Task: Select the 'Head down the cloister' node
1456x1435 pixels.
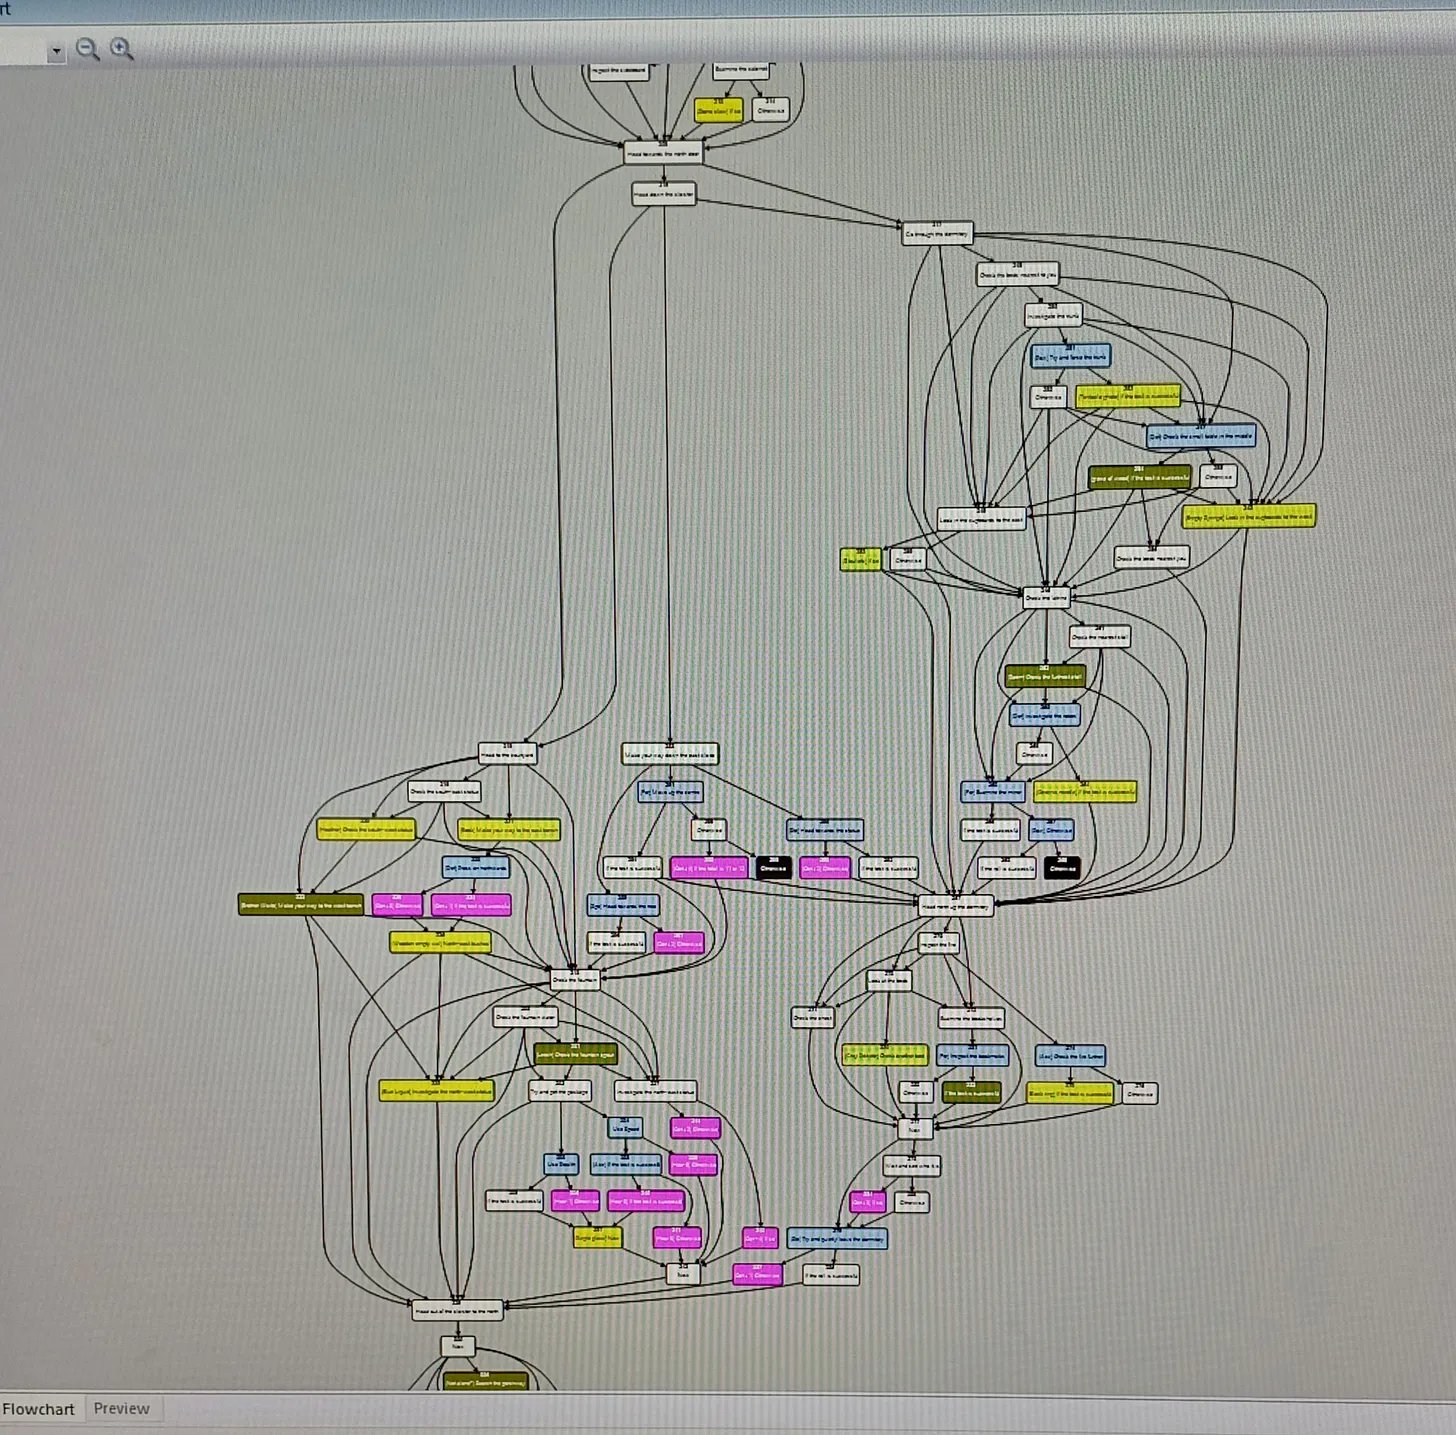Action: [664, 194]
